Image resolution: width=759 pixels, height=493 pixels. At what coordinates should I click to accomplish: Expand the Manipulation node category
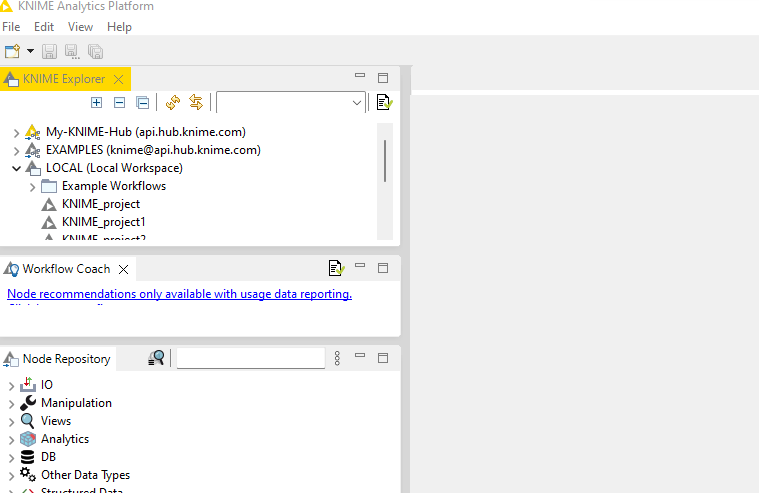point(11,404)
